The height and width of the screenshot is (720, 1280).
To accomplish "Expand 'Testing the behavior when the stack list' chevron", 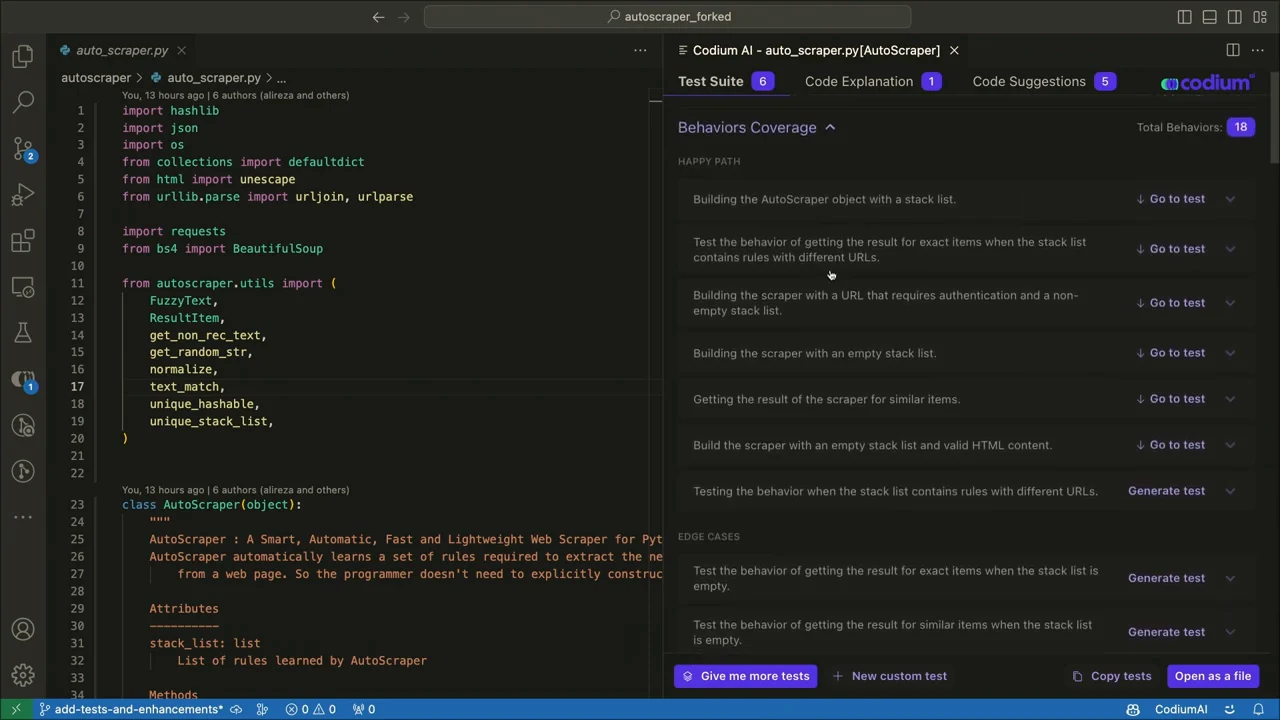I will tap(1230, 491).
